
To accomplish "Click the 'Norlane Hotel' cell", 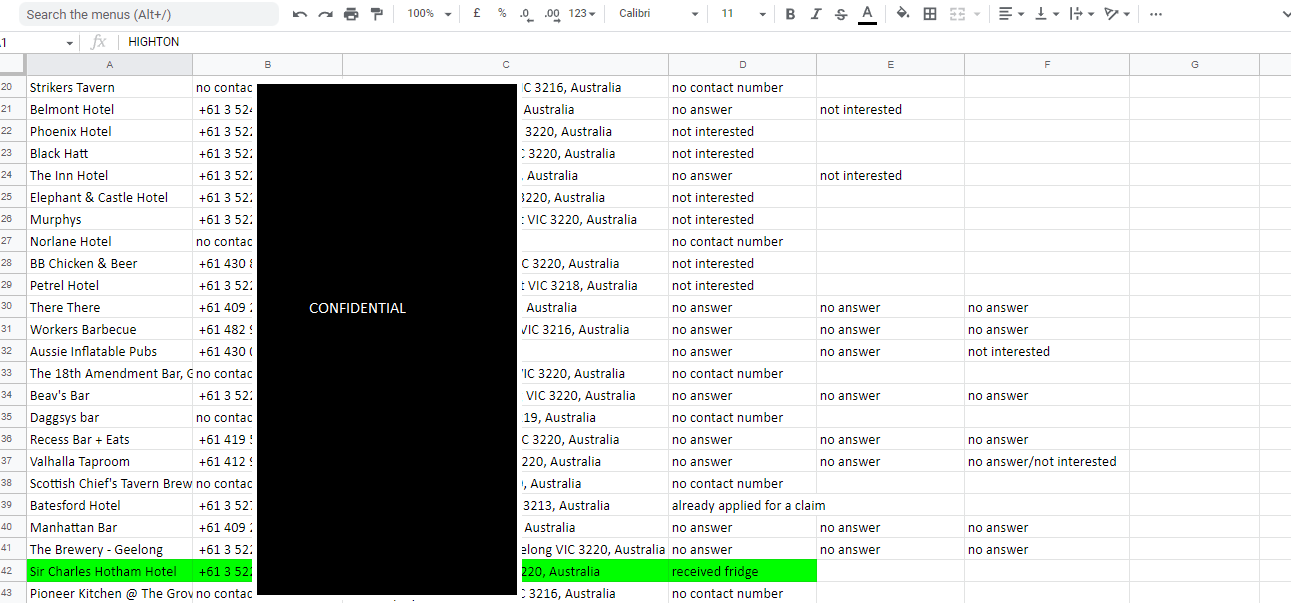I will pyautogui.click(x=110, y=241).
